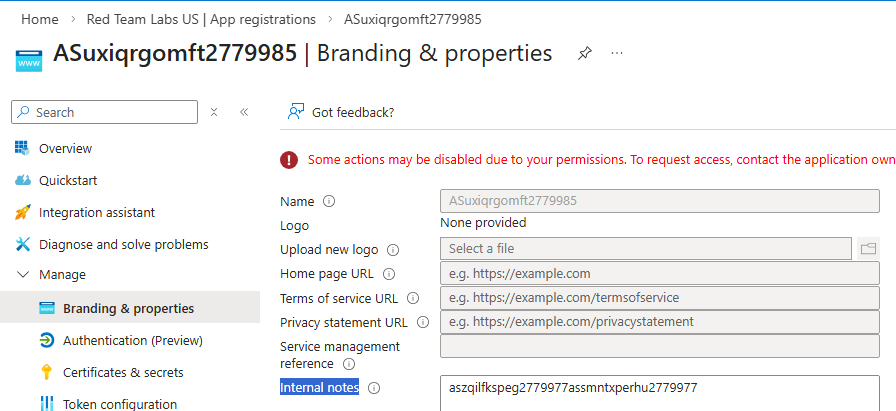Image resolution: width=896 pixels, height=411 pixels.
Task: Collapse the sidebar navigation menu
Action: click(x=244, y=112)
